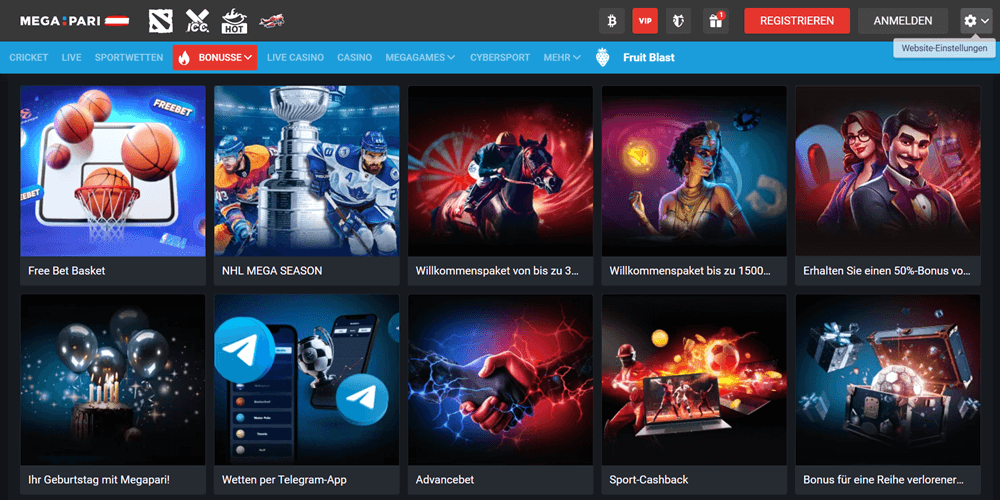
Task: Click the Bitcoin payment icon
Action: click(612, 21)
